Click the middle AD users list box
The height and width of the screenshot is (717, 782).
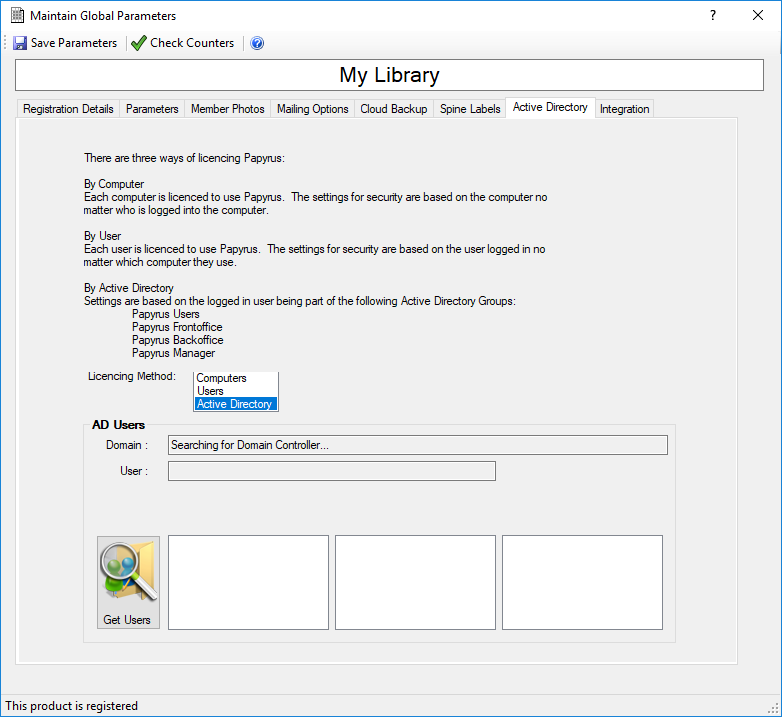[415, 582]
